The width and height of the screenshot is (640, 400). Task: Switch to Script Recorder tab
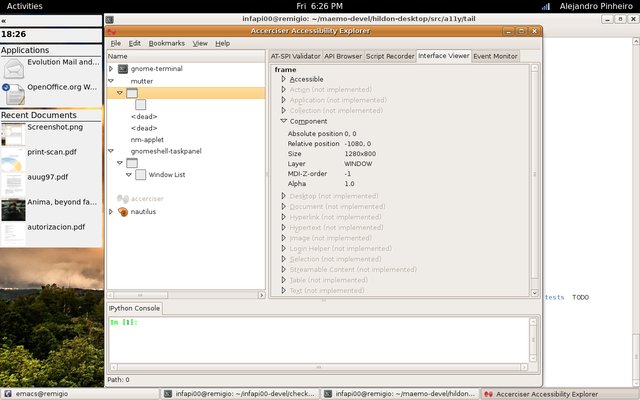pyautogui.click(x=390, y=56)
